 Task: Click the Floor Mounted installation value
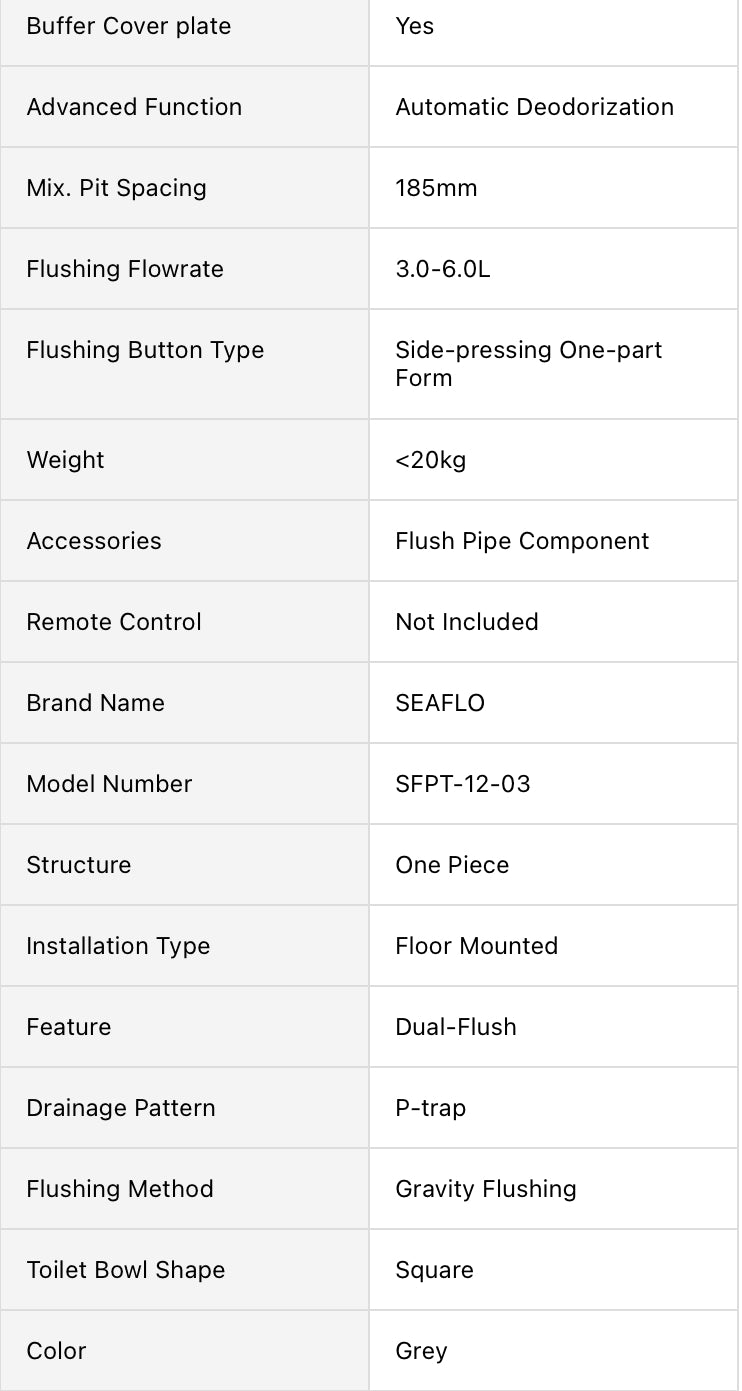pyautogui.click(x=476, y=946)
